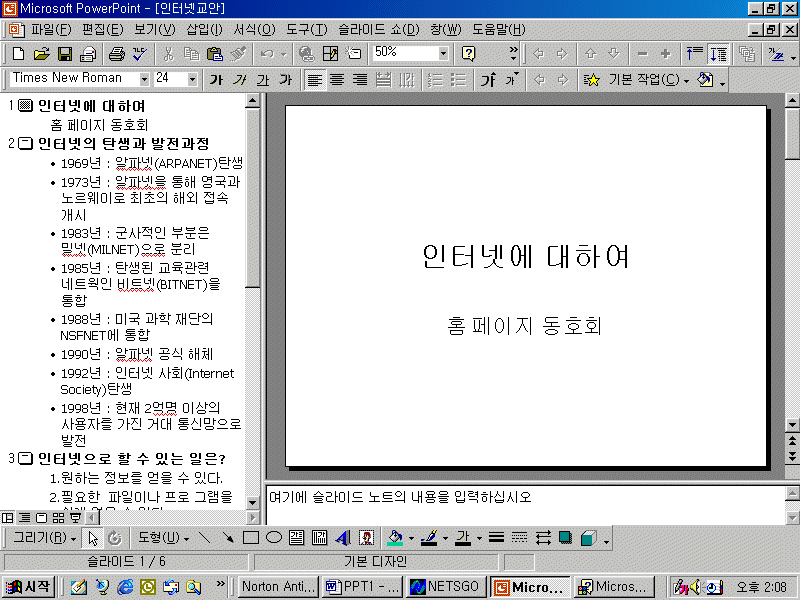The image size is (800, 600).
Task: Select the Oval drawing tool
Action: point(273,538)
